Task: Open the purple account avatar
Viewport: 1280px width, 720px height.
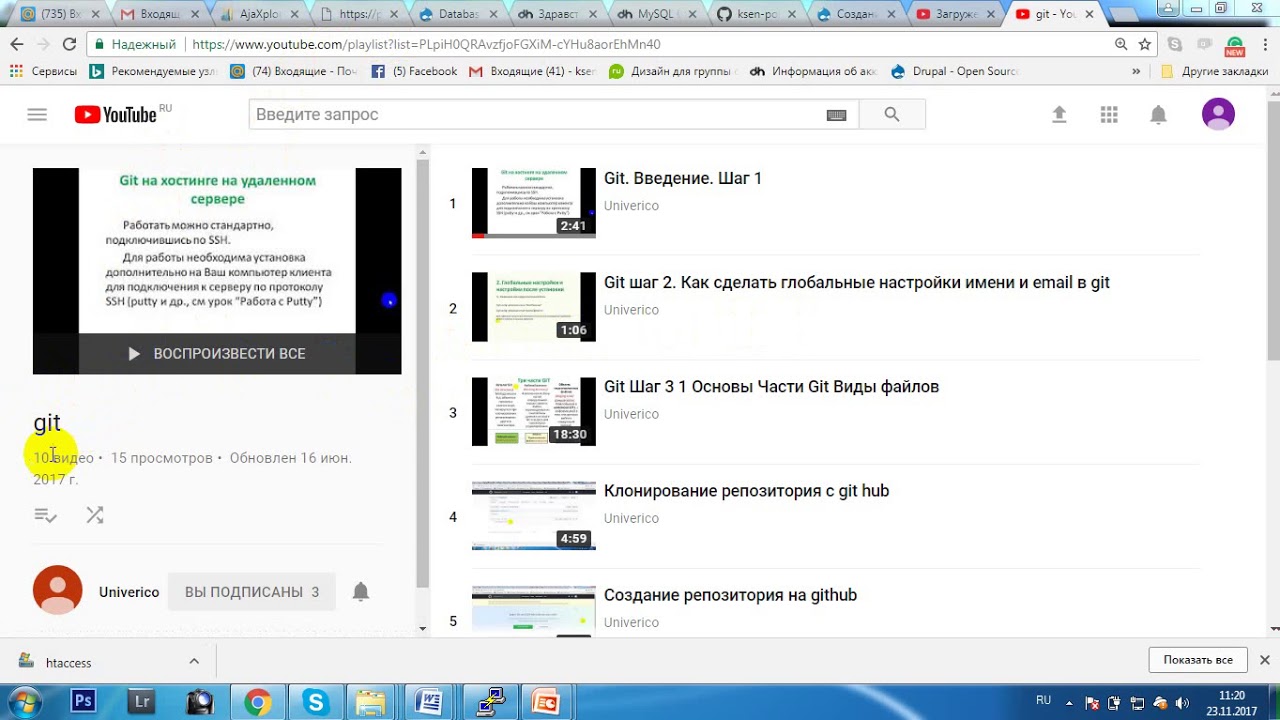Action: coord(1218,114)
